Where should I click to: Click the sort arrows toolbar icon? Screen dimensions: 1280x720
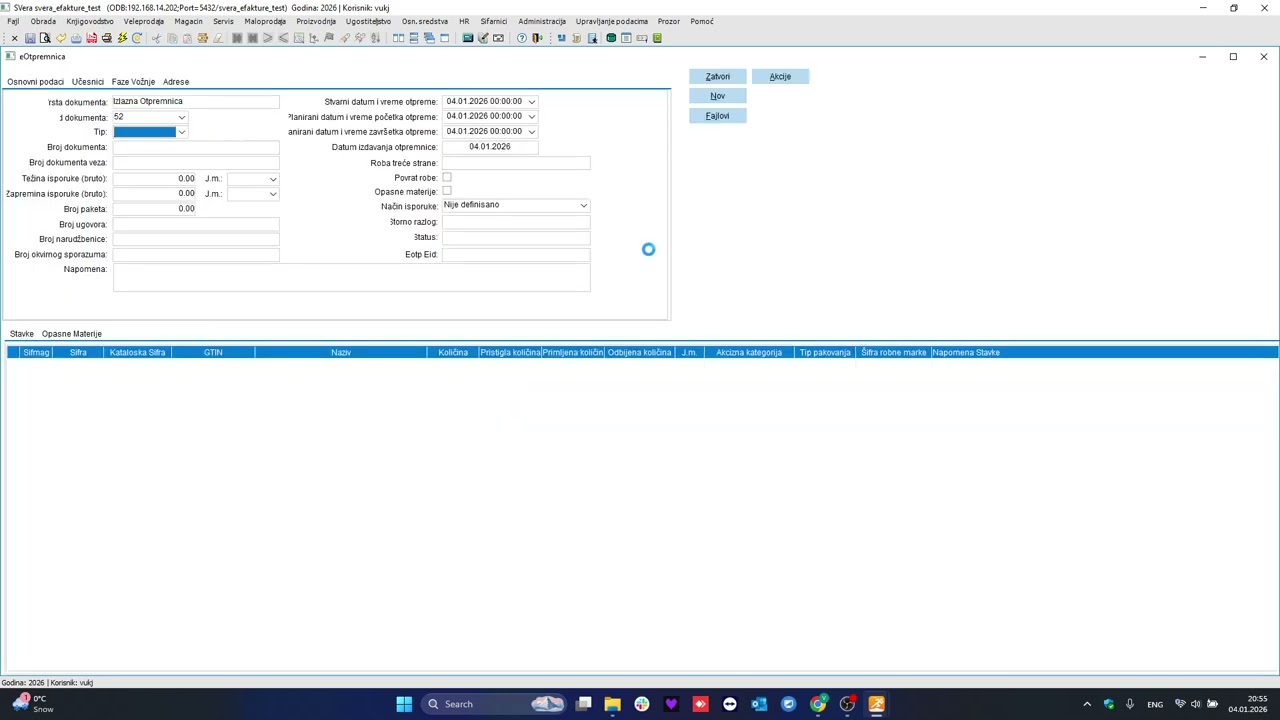click(x=376, y=38)
